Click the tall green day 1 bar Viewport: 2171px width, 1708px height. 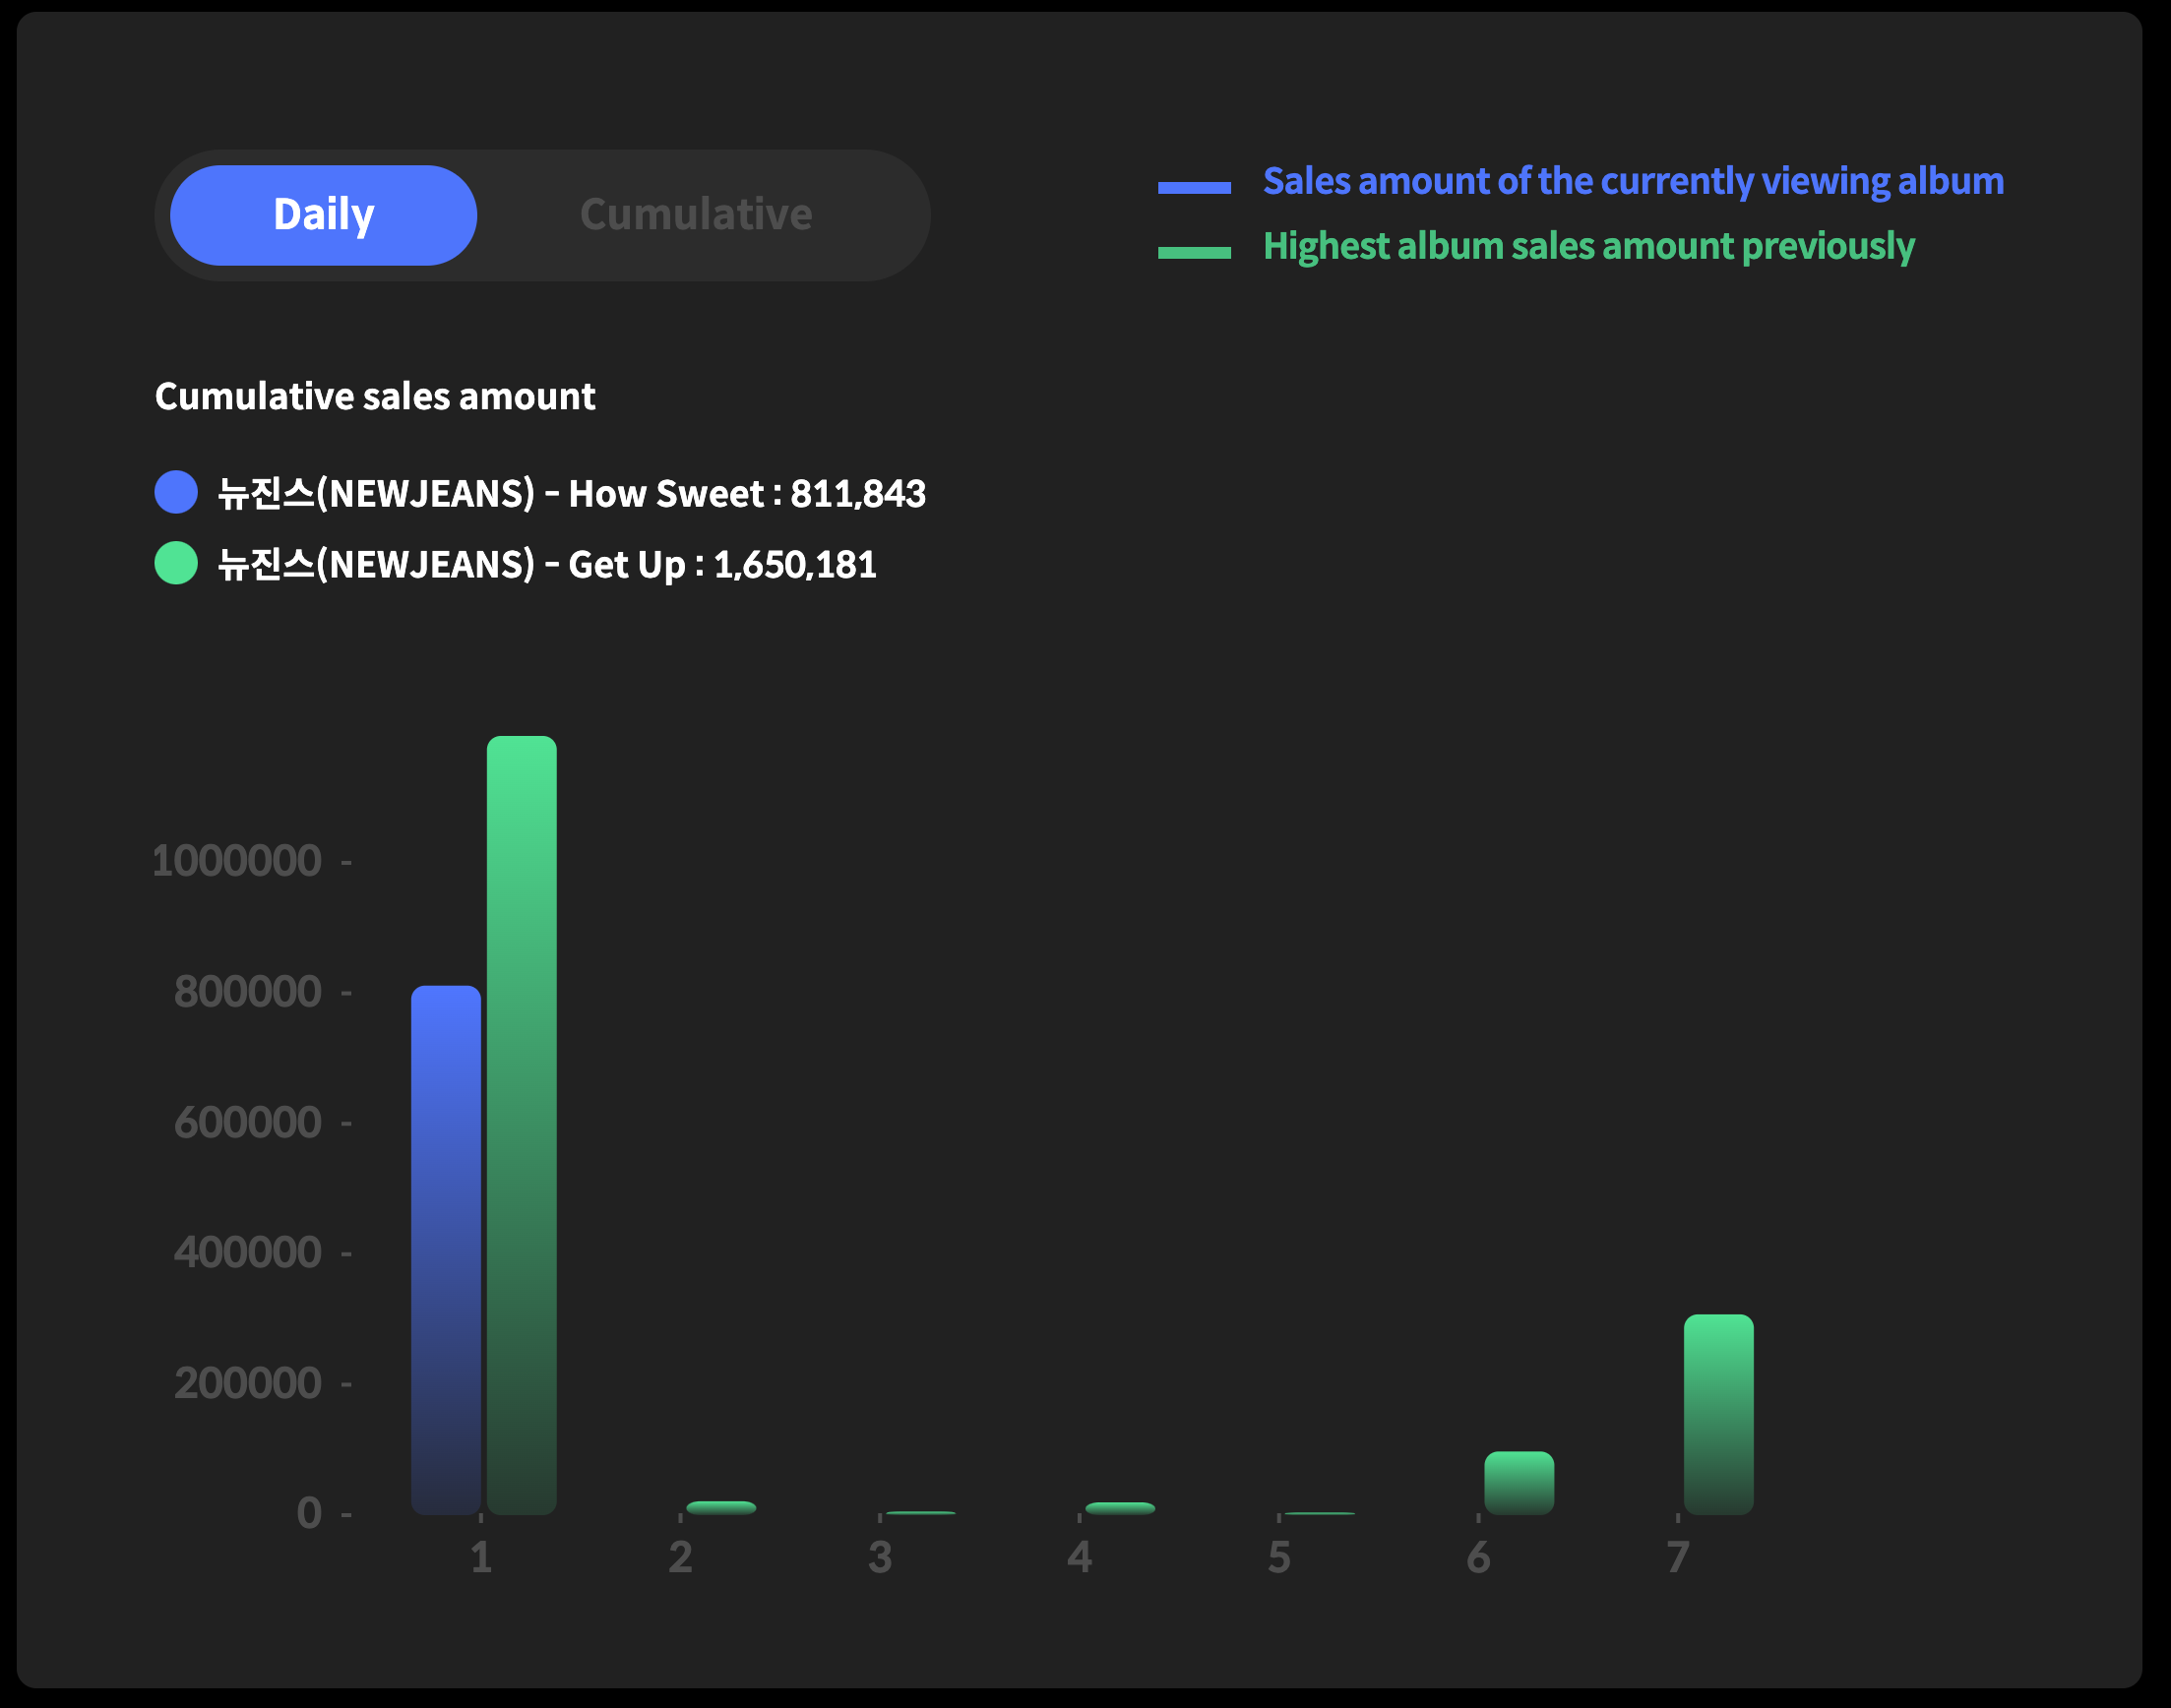522,1125
